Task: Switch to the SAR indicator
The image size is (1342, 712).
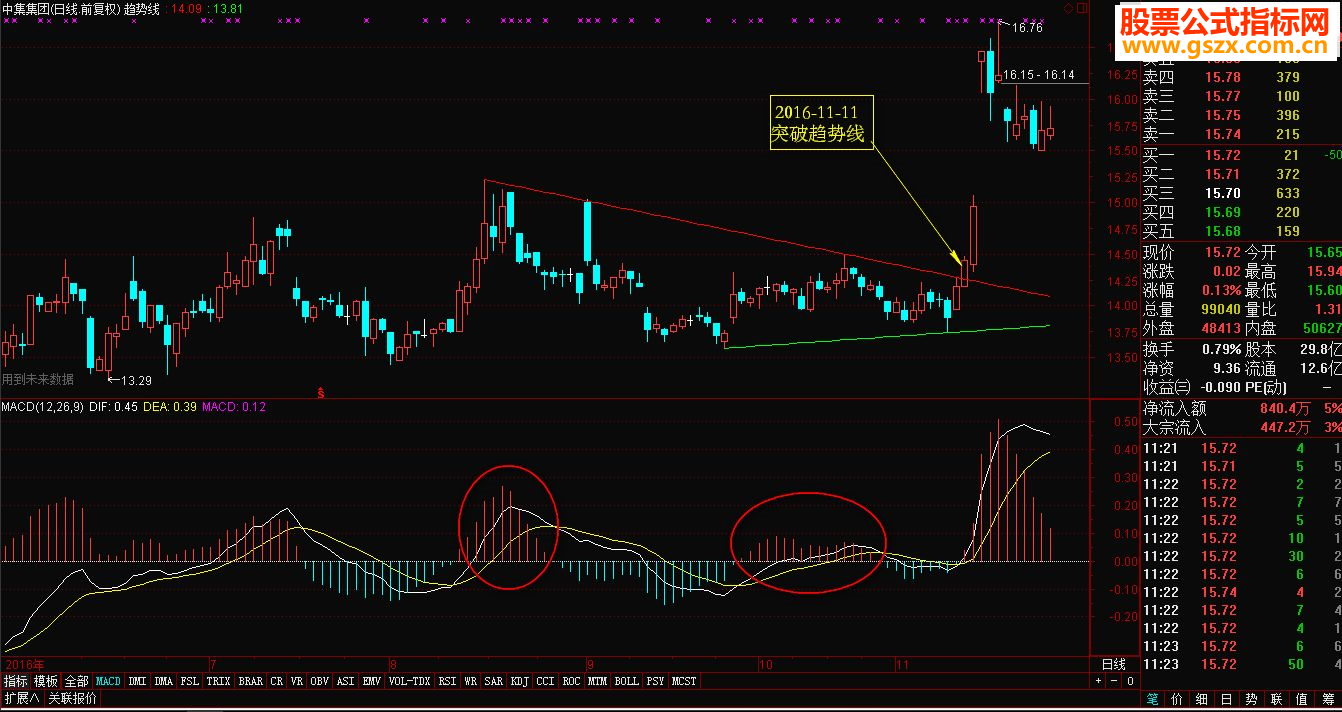Action: (x=494, y=681)
